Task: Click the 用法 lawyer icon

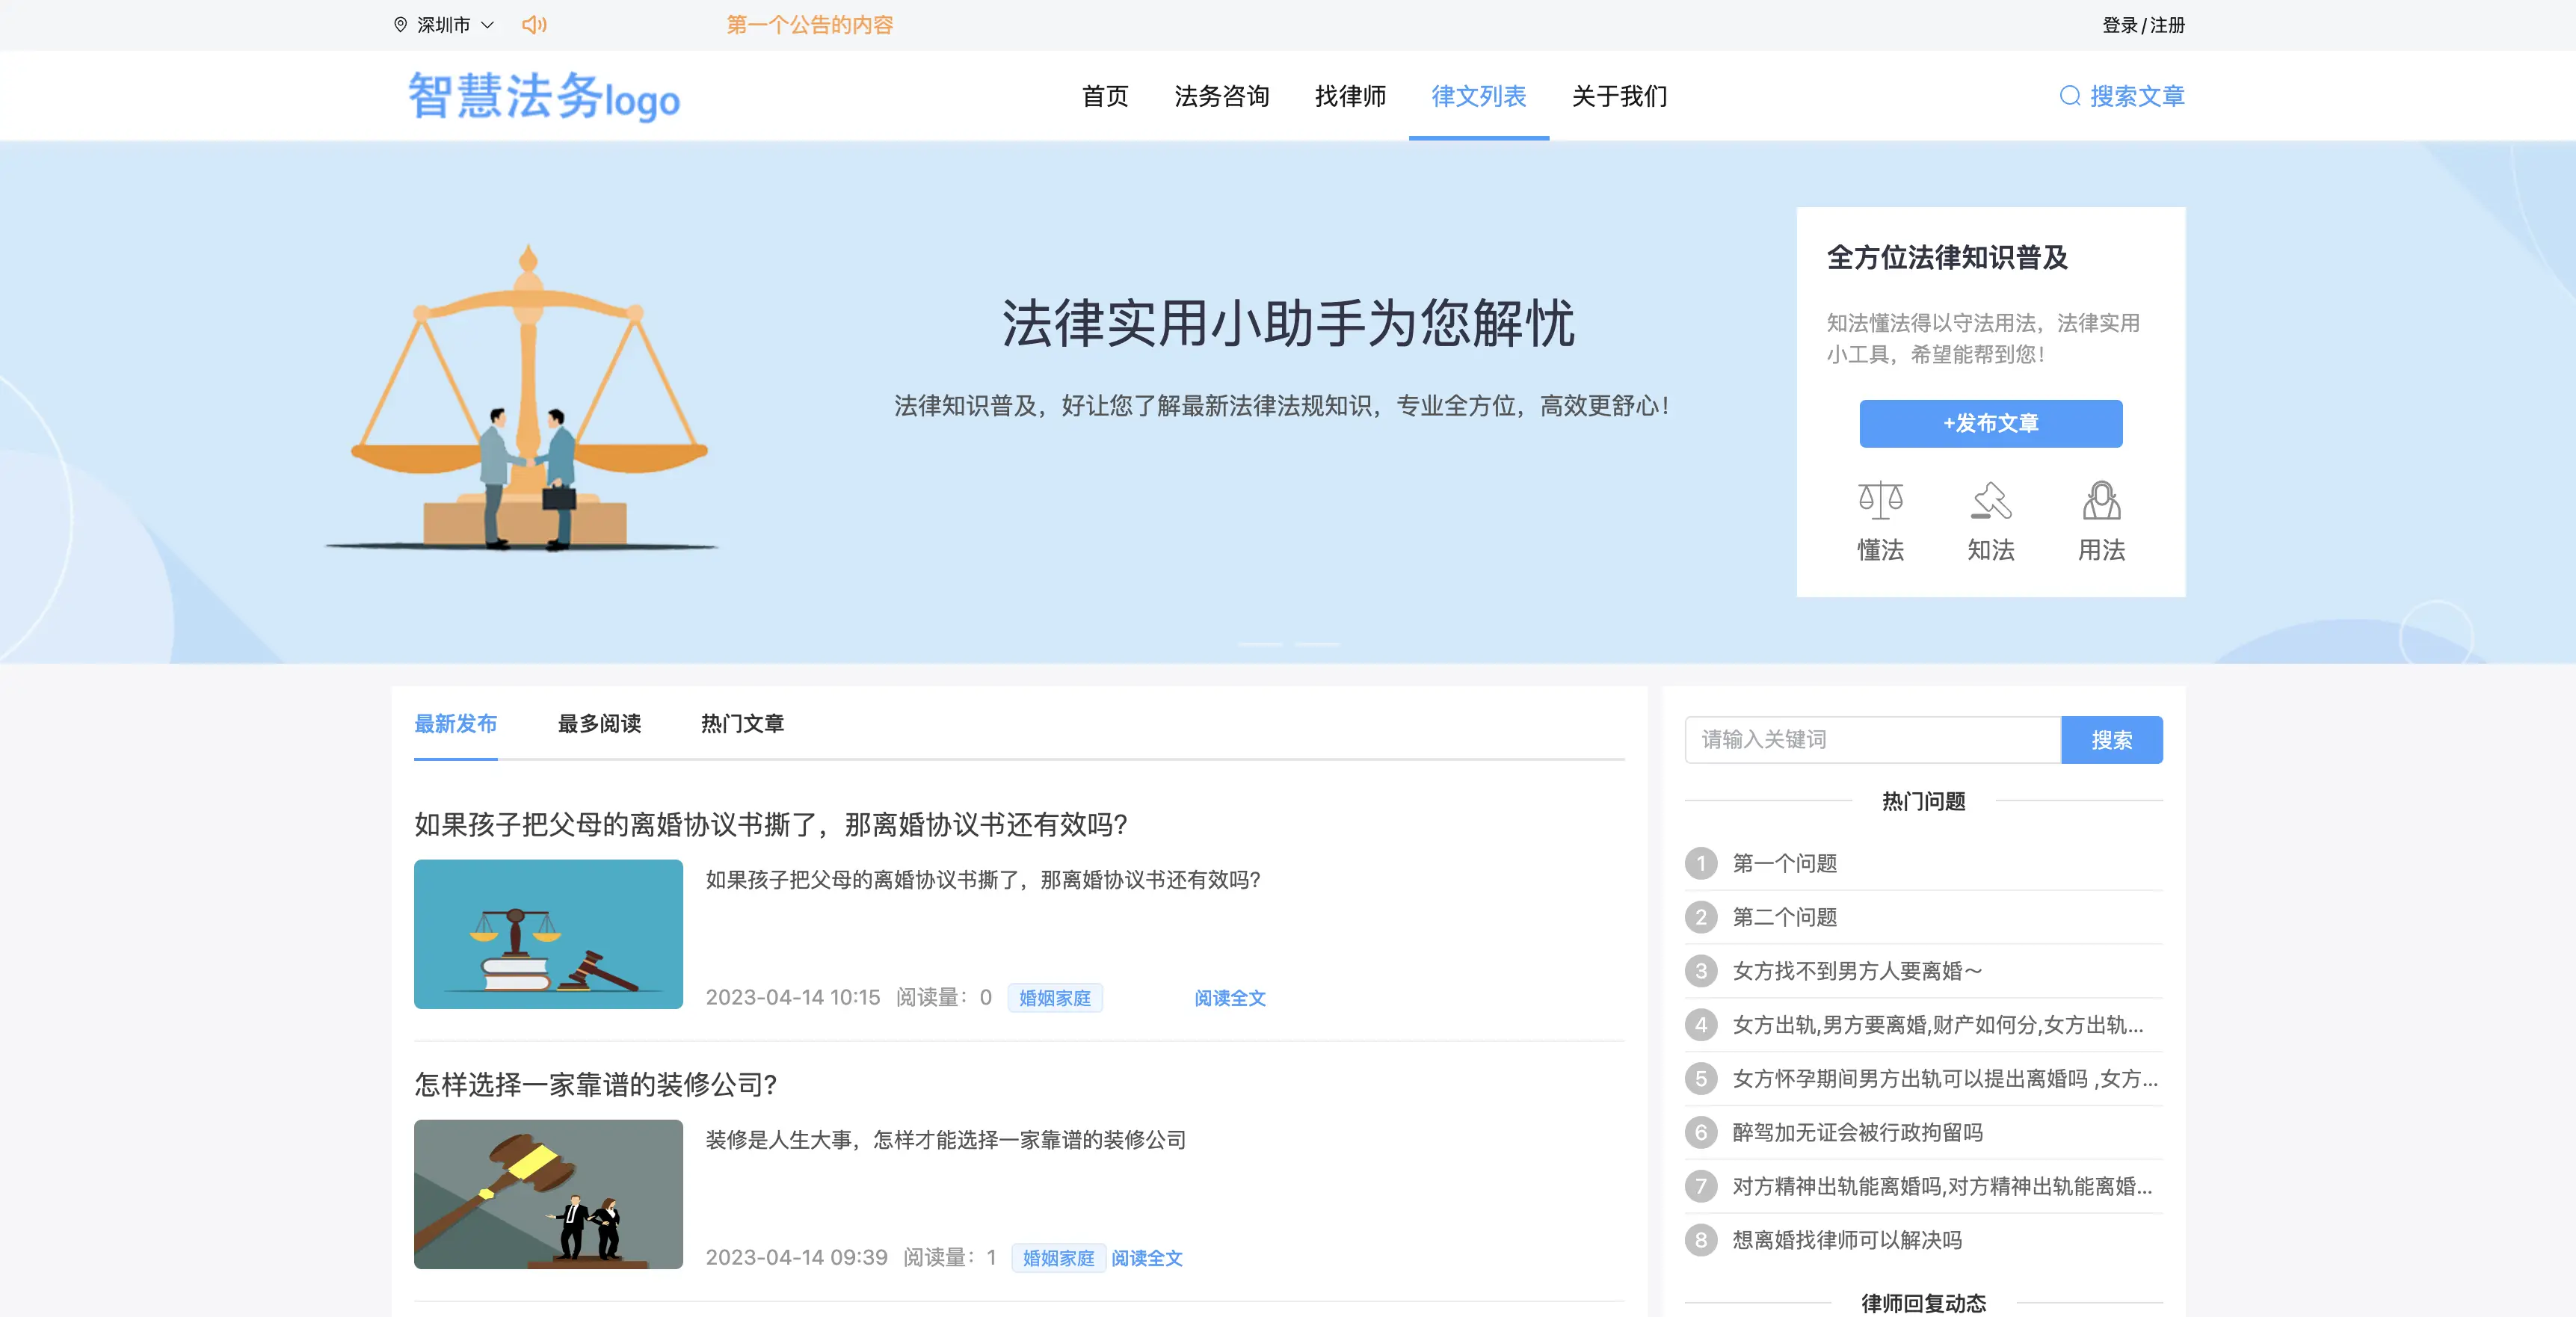Action: pos(2101,500)
